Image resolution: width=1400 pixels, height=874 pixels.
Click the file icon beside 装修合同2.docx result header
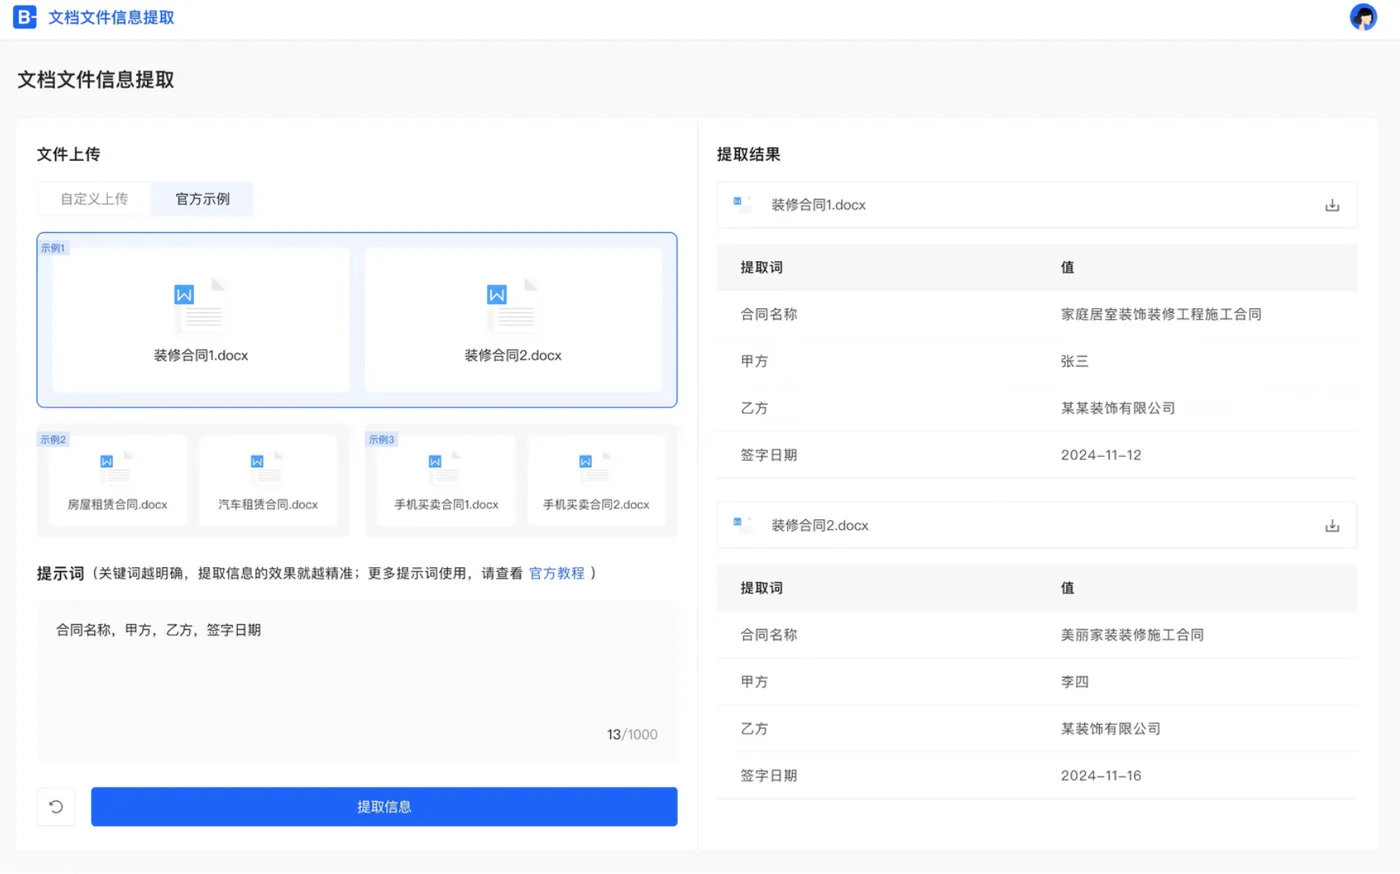point(742,525)
